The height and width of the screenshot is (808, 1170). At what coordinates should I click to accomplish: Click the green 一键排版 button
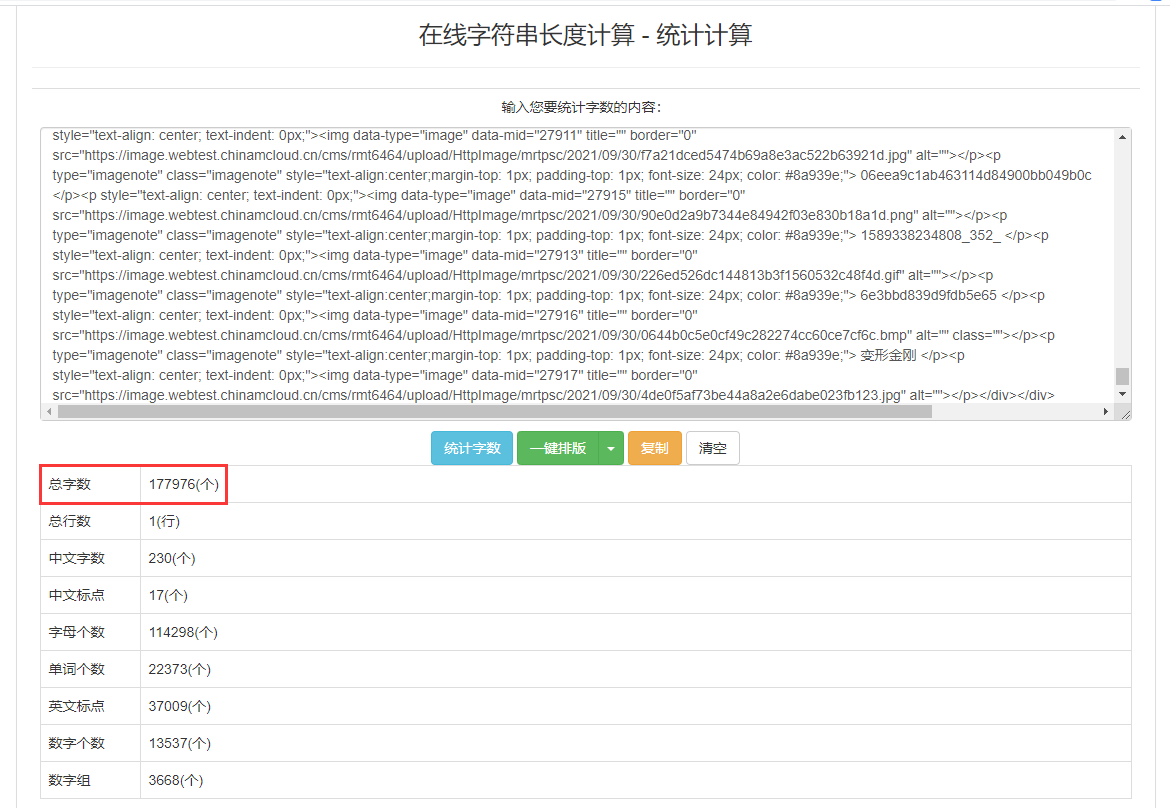(557, 448)
